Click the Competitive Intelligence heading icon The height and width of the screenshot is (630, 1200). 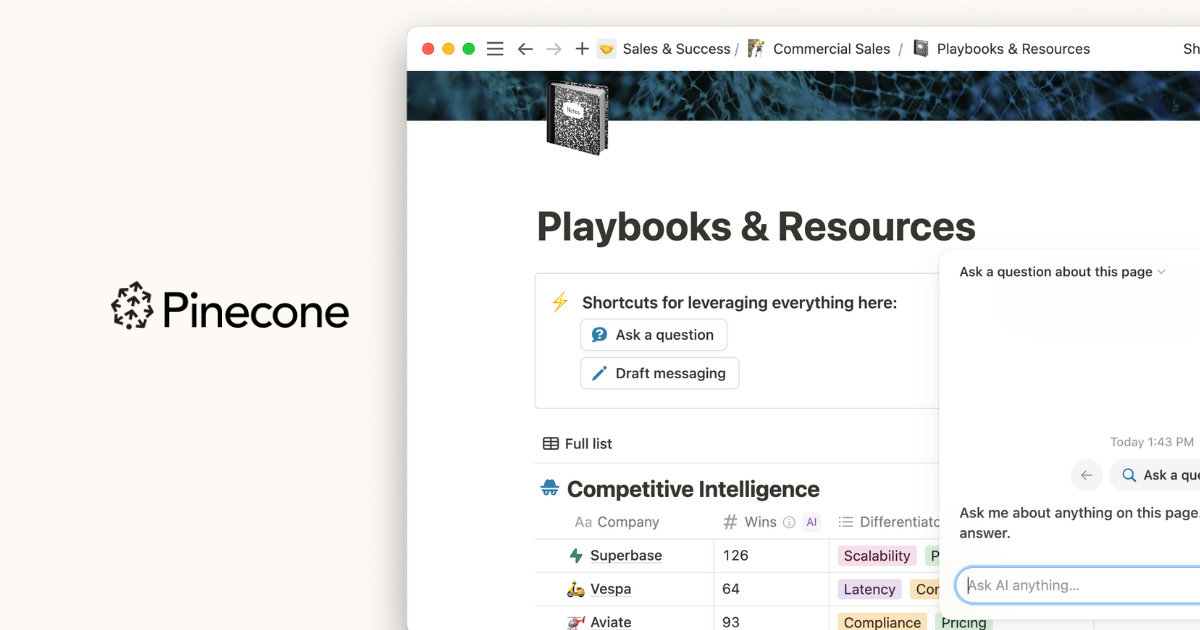[x=550, y=489]
